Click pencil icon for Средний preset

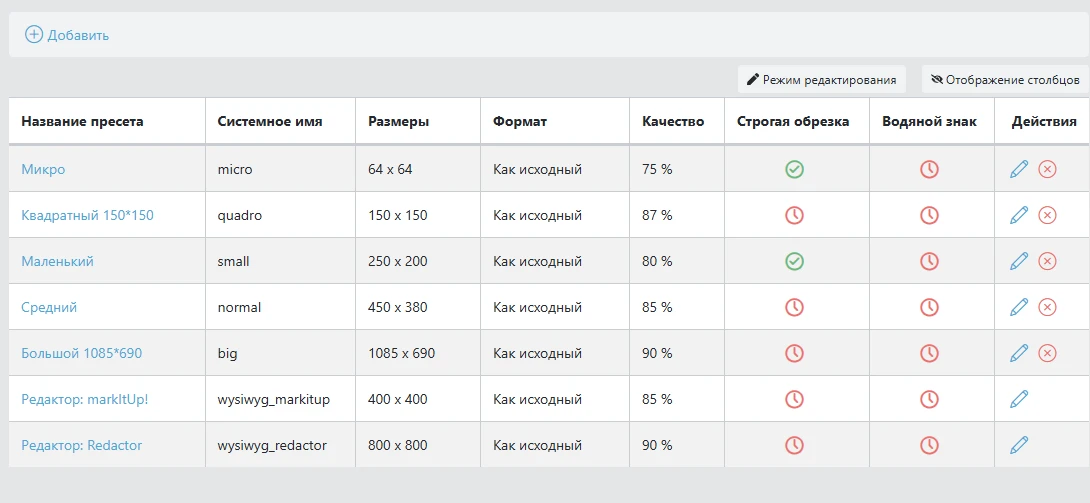tap(1019, 307)
